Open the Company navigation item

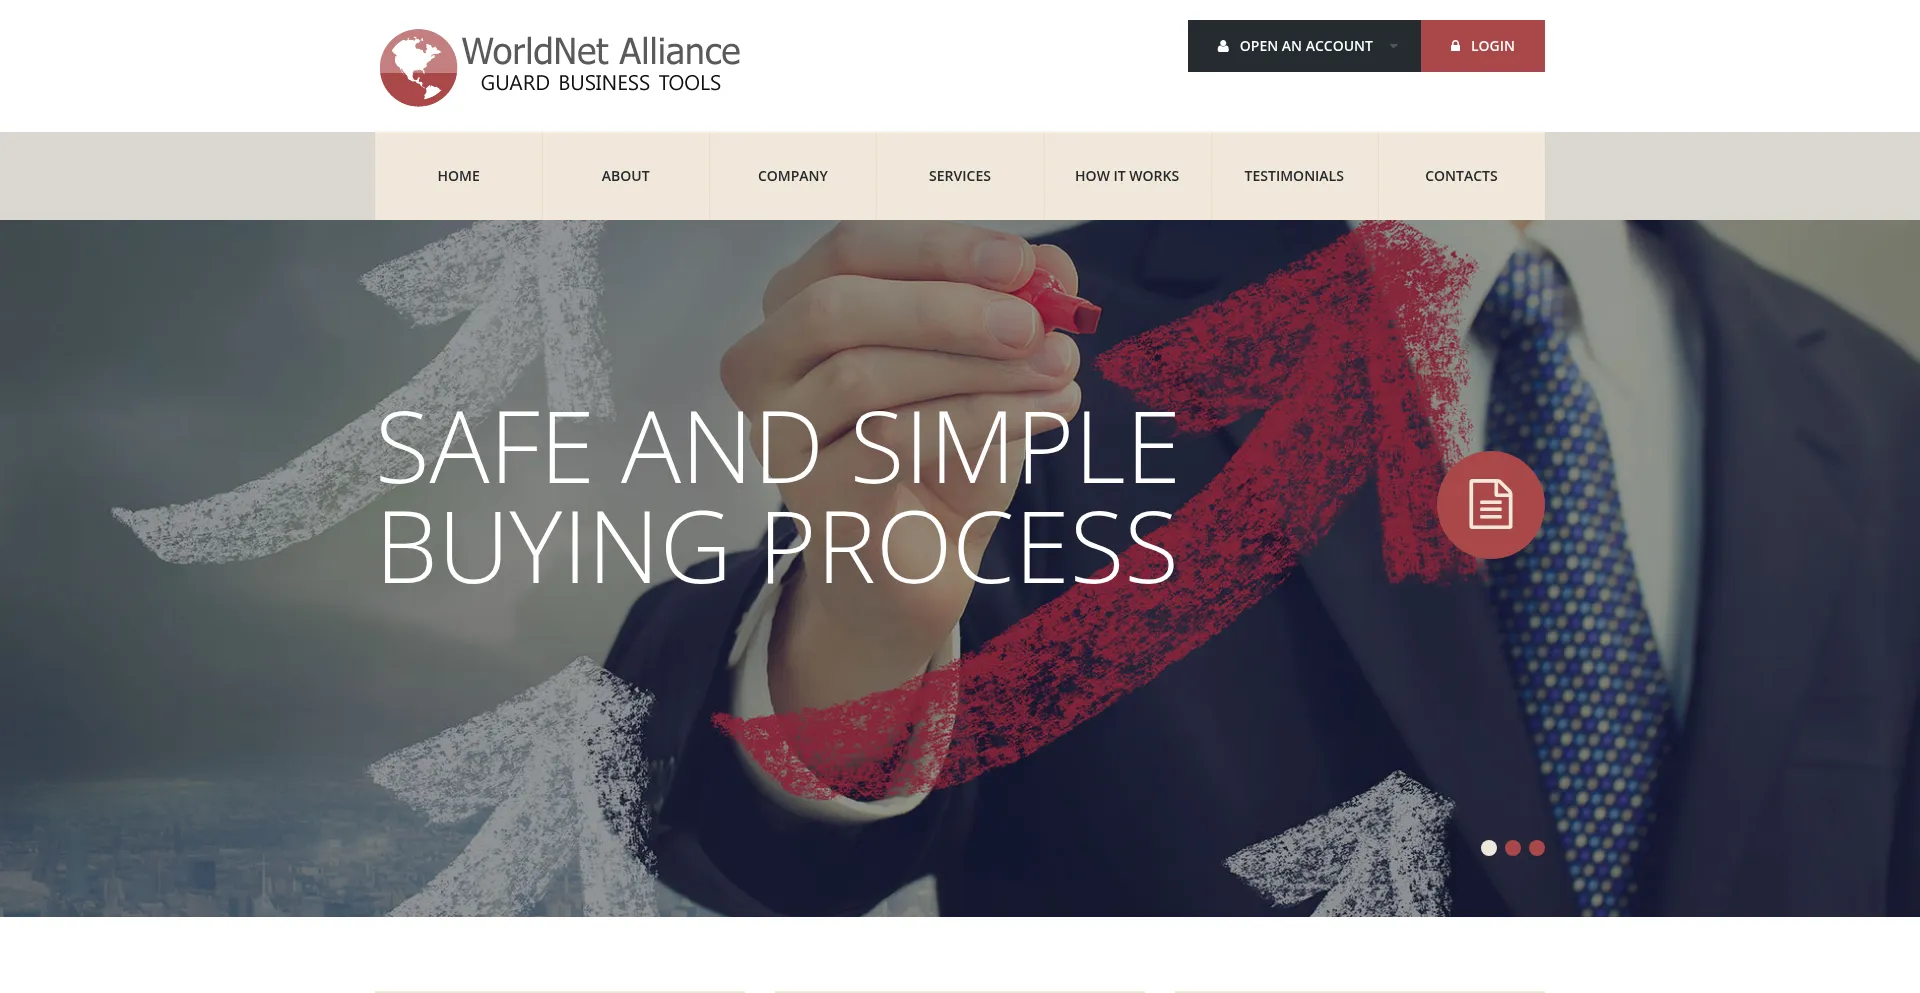tap(793, 176)
